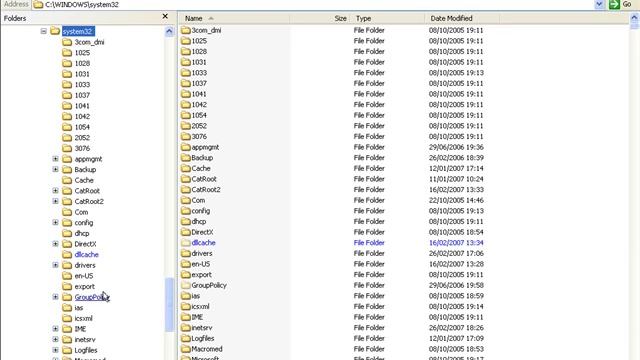Select the dllcache folder in tree
The image size is (640, 360).
click(x=87, y=254)
